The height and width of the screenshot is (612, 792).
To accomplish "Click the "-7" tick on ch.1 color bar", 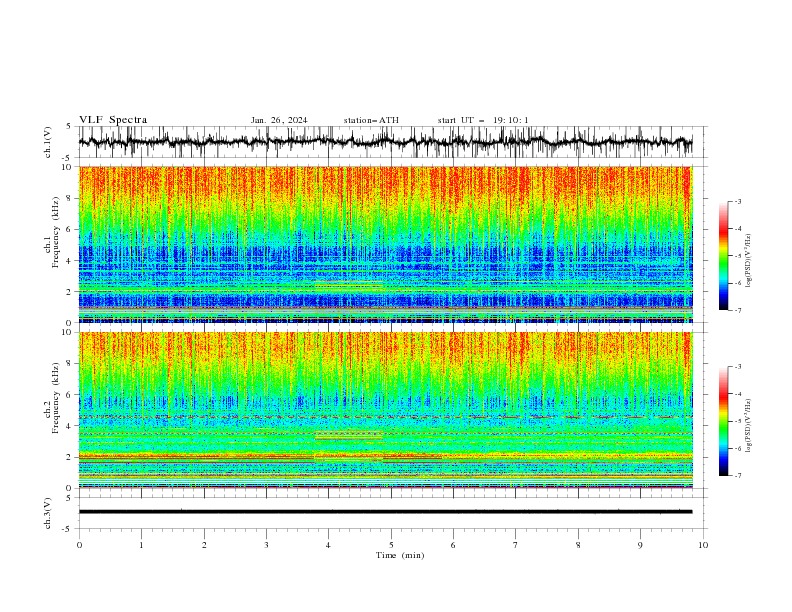I will pos(737,311).
